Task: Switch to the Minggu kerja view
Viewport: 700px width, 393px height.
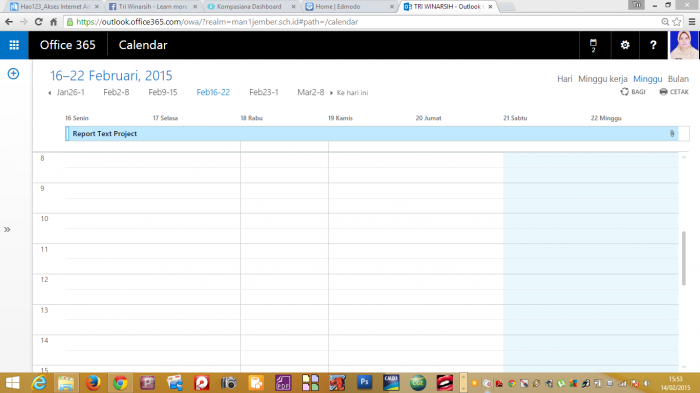Action: click(x=603, y=79)
